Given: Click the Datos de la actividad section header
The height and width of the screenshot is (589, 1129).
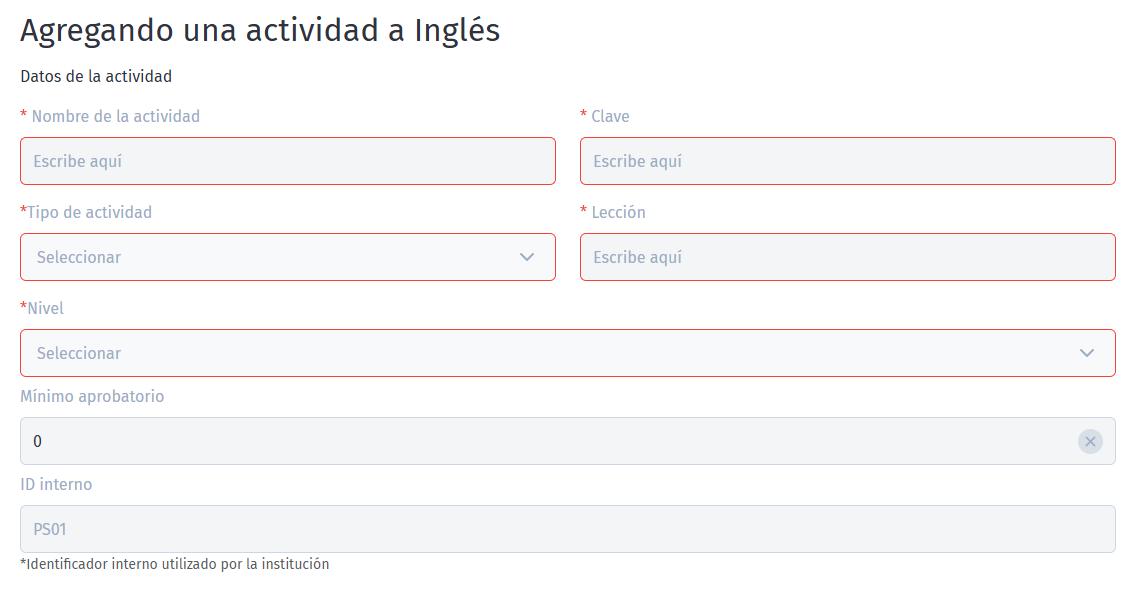Looking at the screenshot, I should click(95, 76).
